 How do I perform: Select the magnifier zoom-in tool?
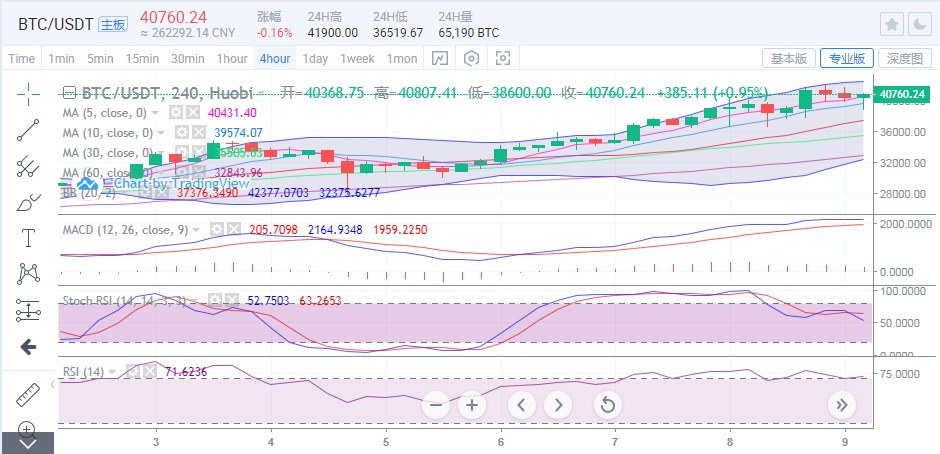point(27,429)
